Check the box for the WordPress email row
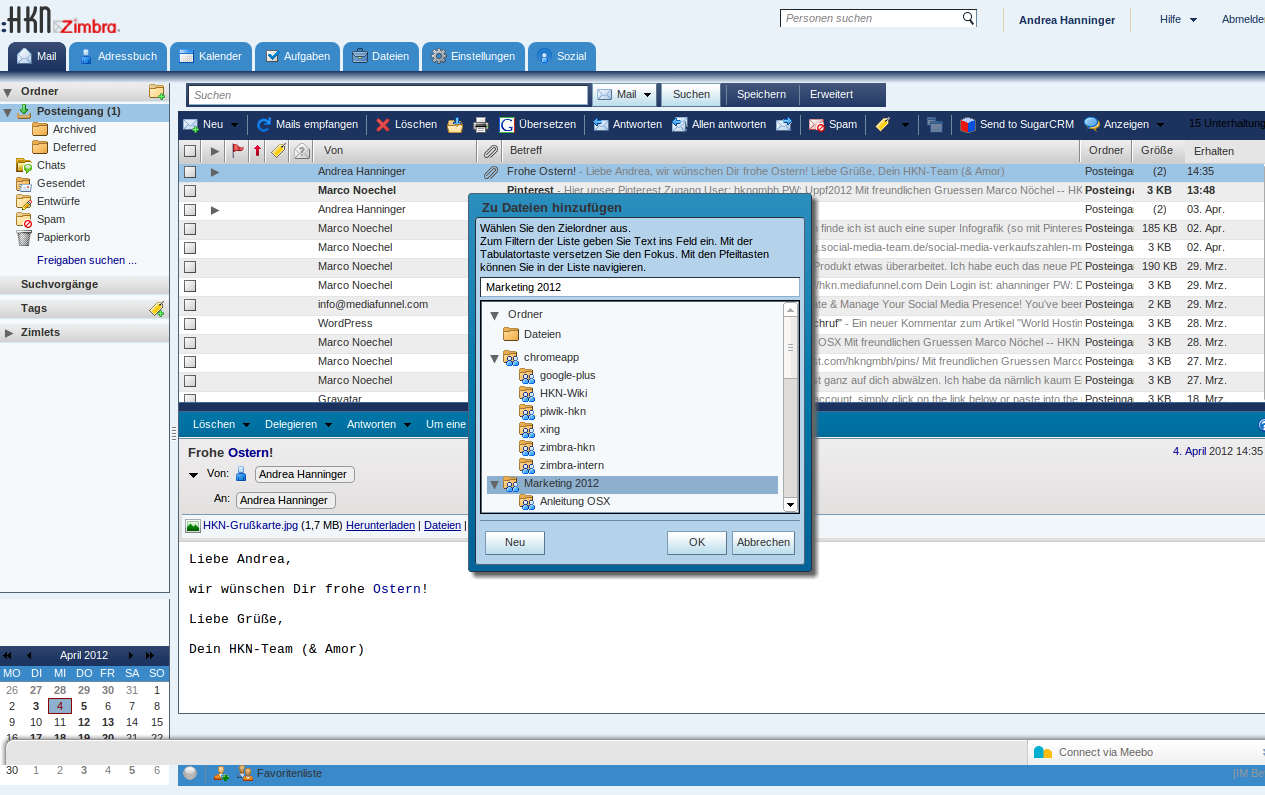Screen dimensions: 1265x795 190,323
